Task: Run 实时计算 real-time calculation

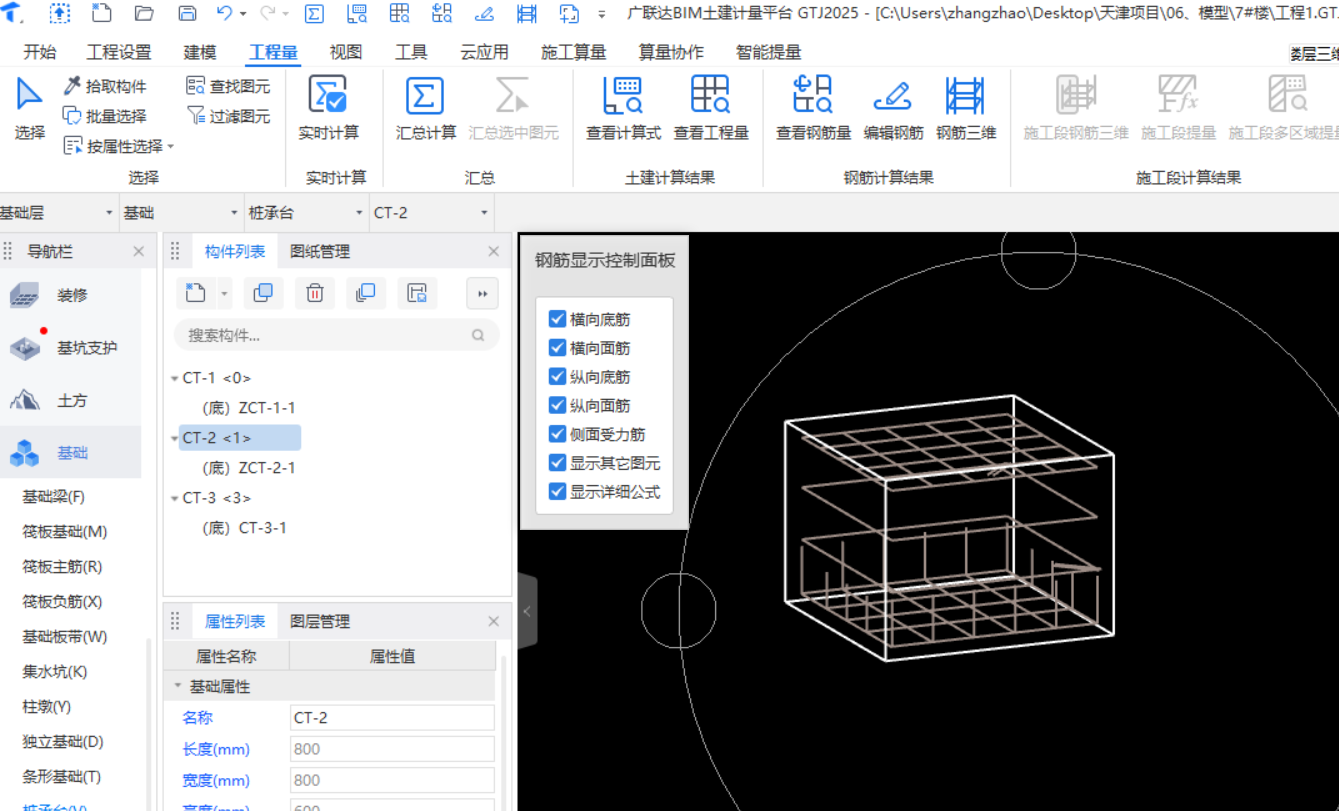Action: [328, 108]
